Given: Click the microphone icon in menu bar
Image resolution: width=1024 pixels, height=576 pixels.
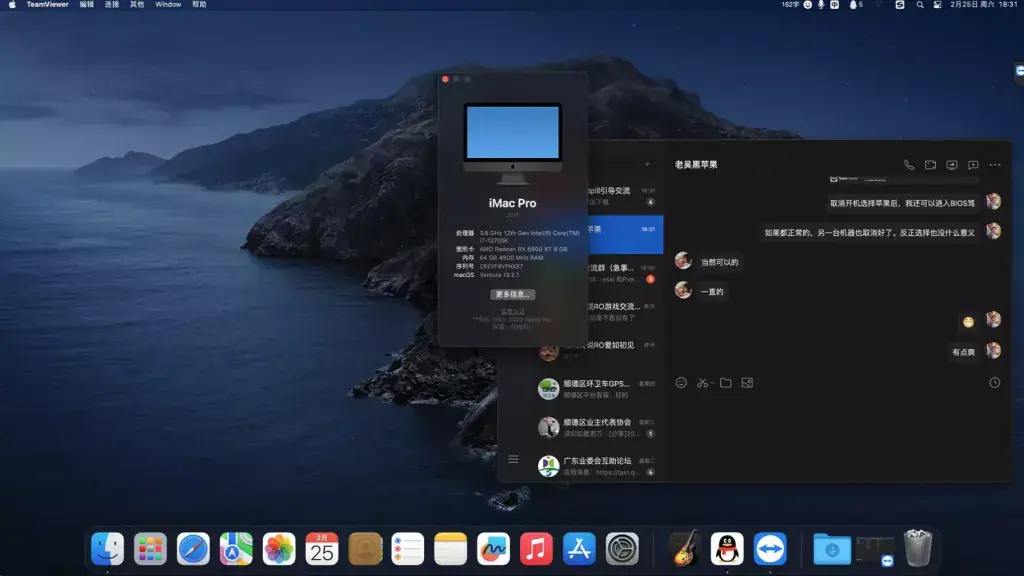Looking at the screenshot, I should pos(821,5).
